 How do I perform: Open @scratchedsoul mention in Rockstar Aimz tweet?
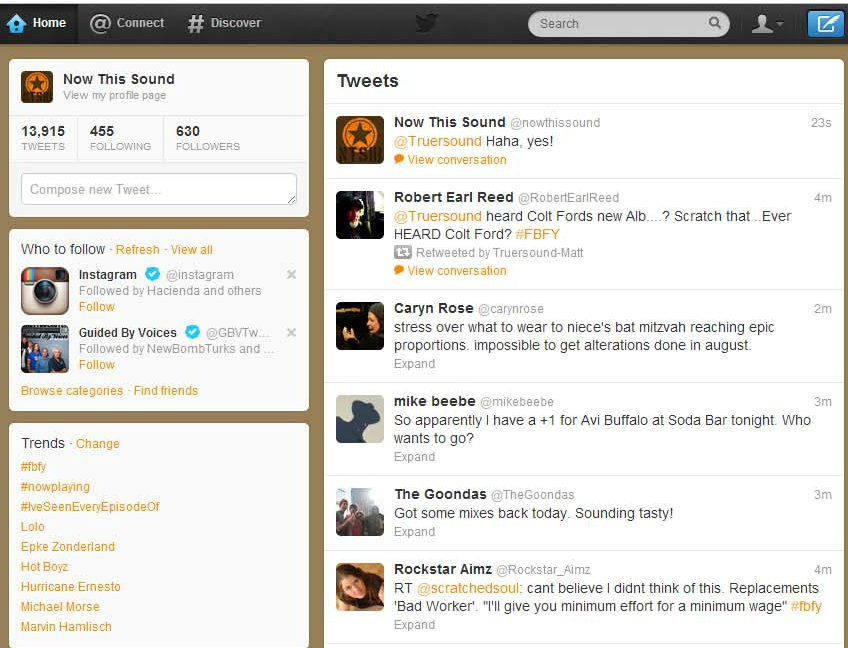coord(468,589)
